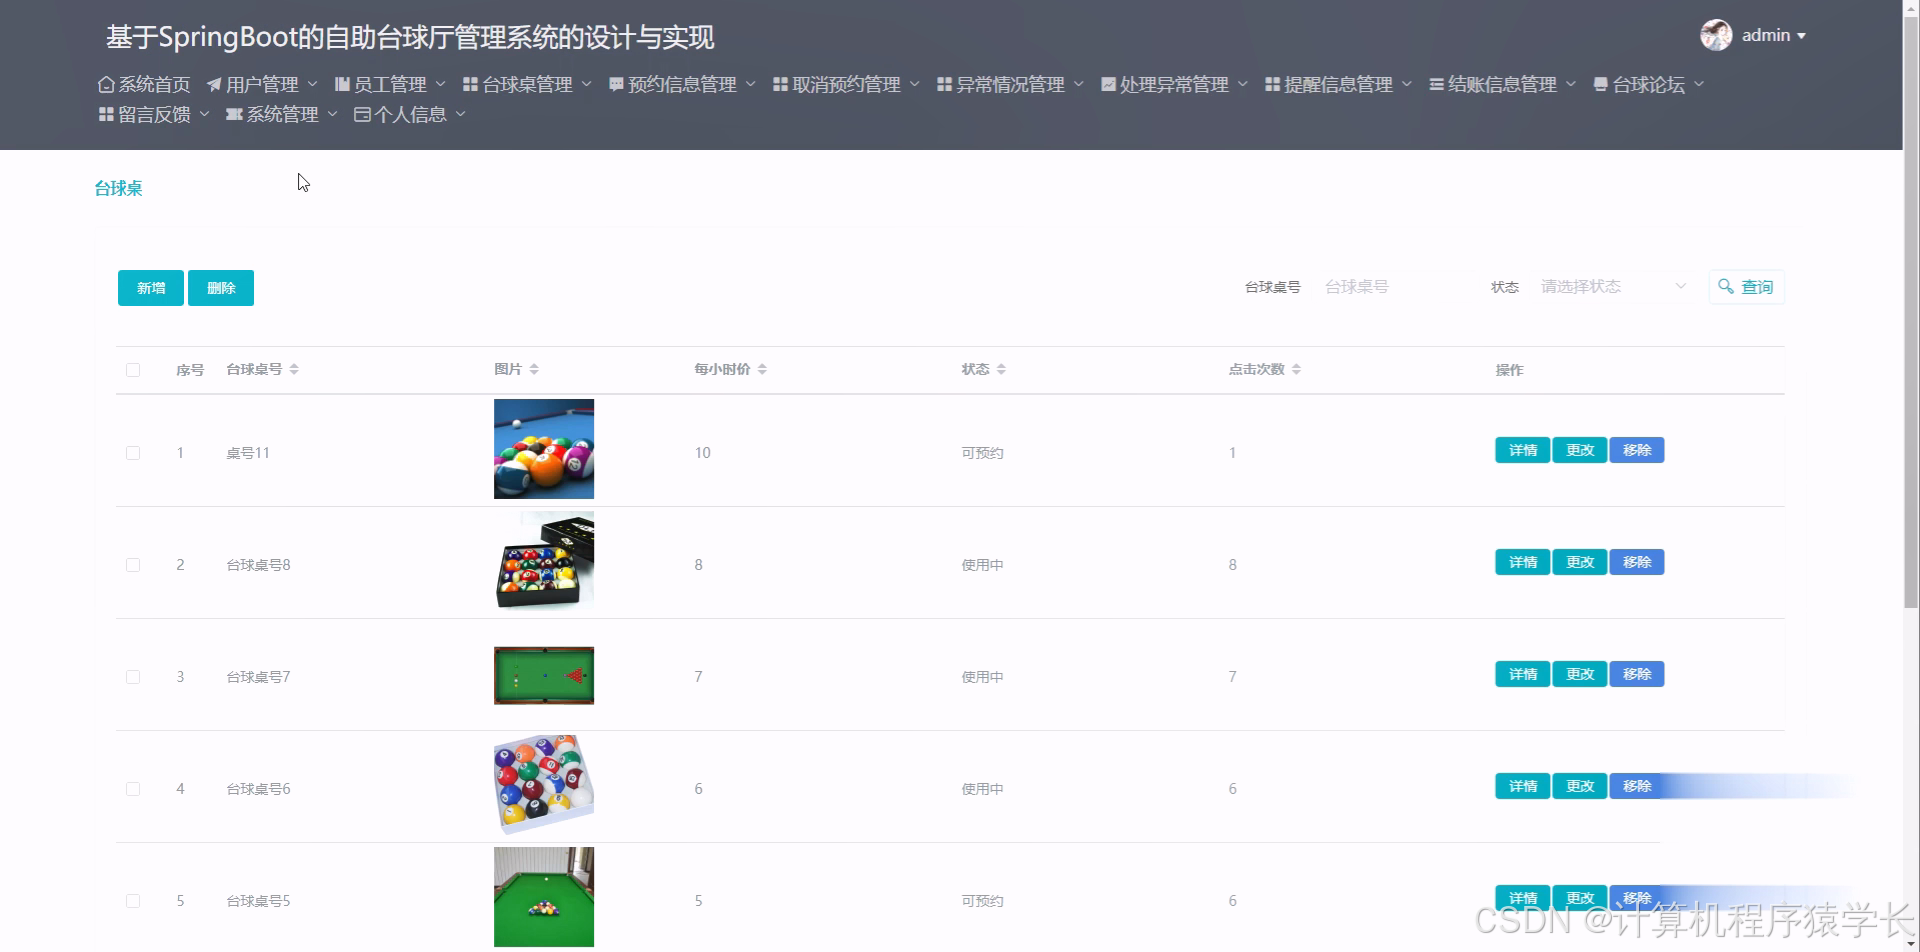Click the 台球论坛 forum icon
The image size is (1920, 952).
1600,84
